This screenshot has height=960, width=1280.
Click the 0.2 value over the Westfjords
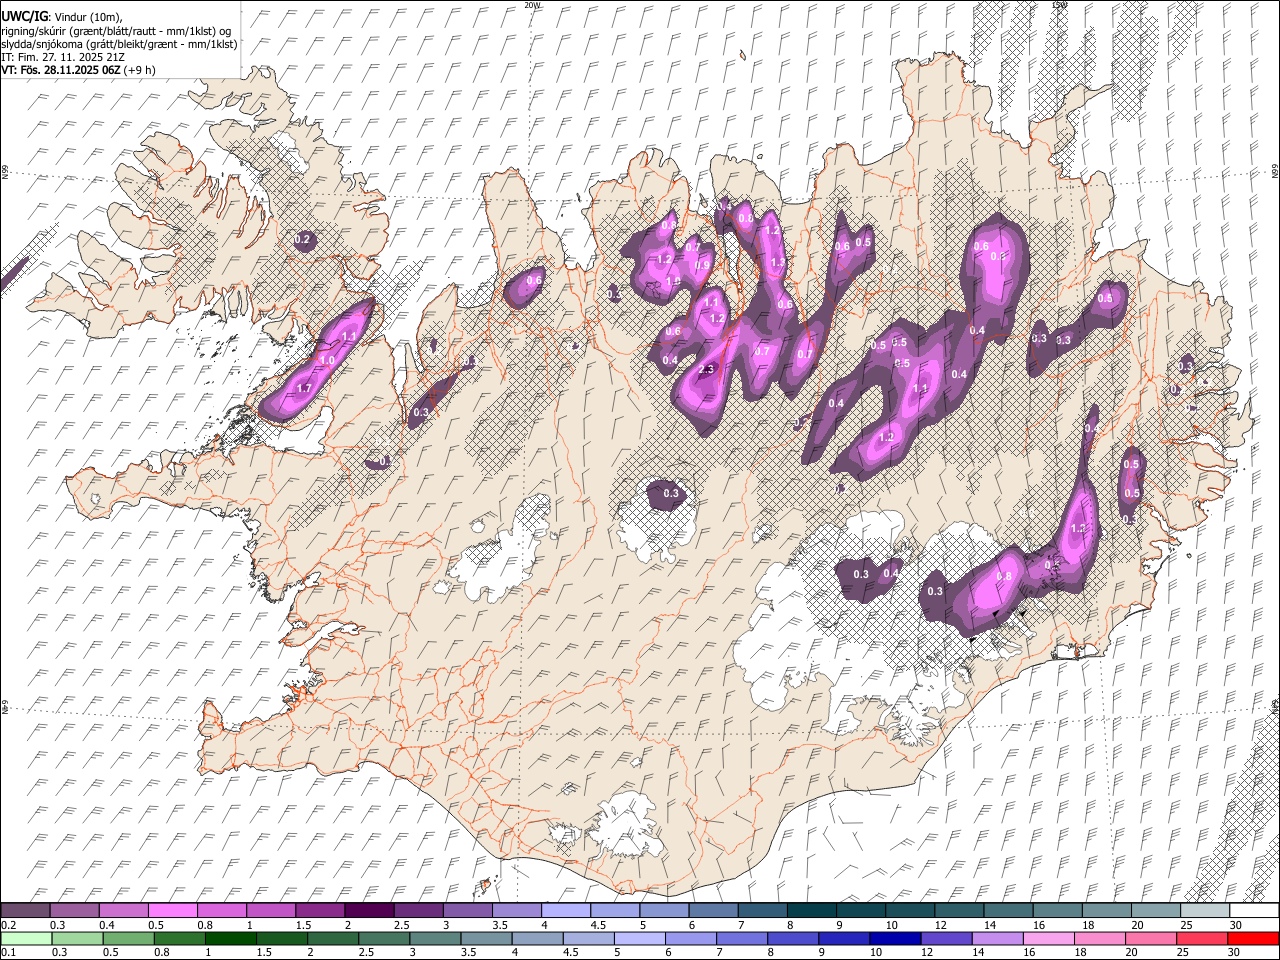(x=304, y=239)
